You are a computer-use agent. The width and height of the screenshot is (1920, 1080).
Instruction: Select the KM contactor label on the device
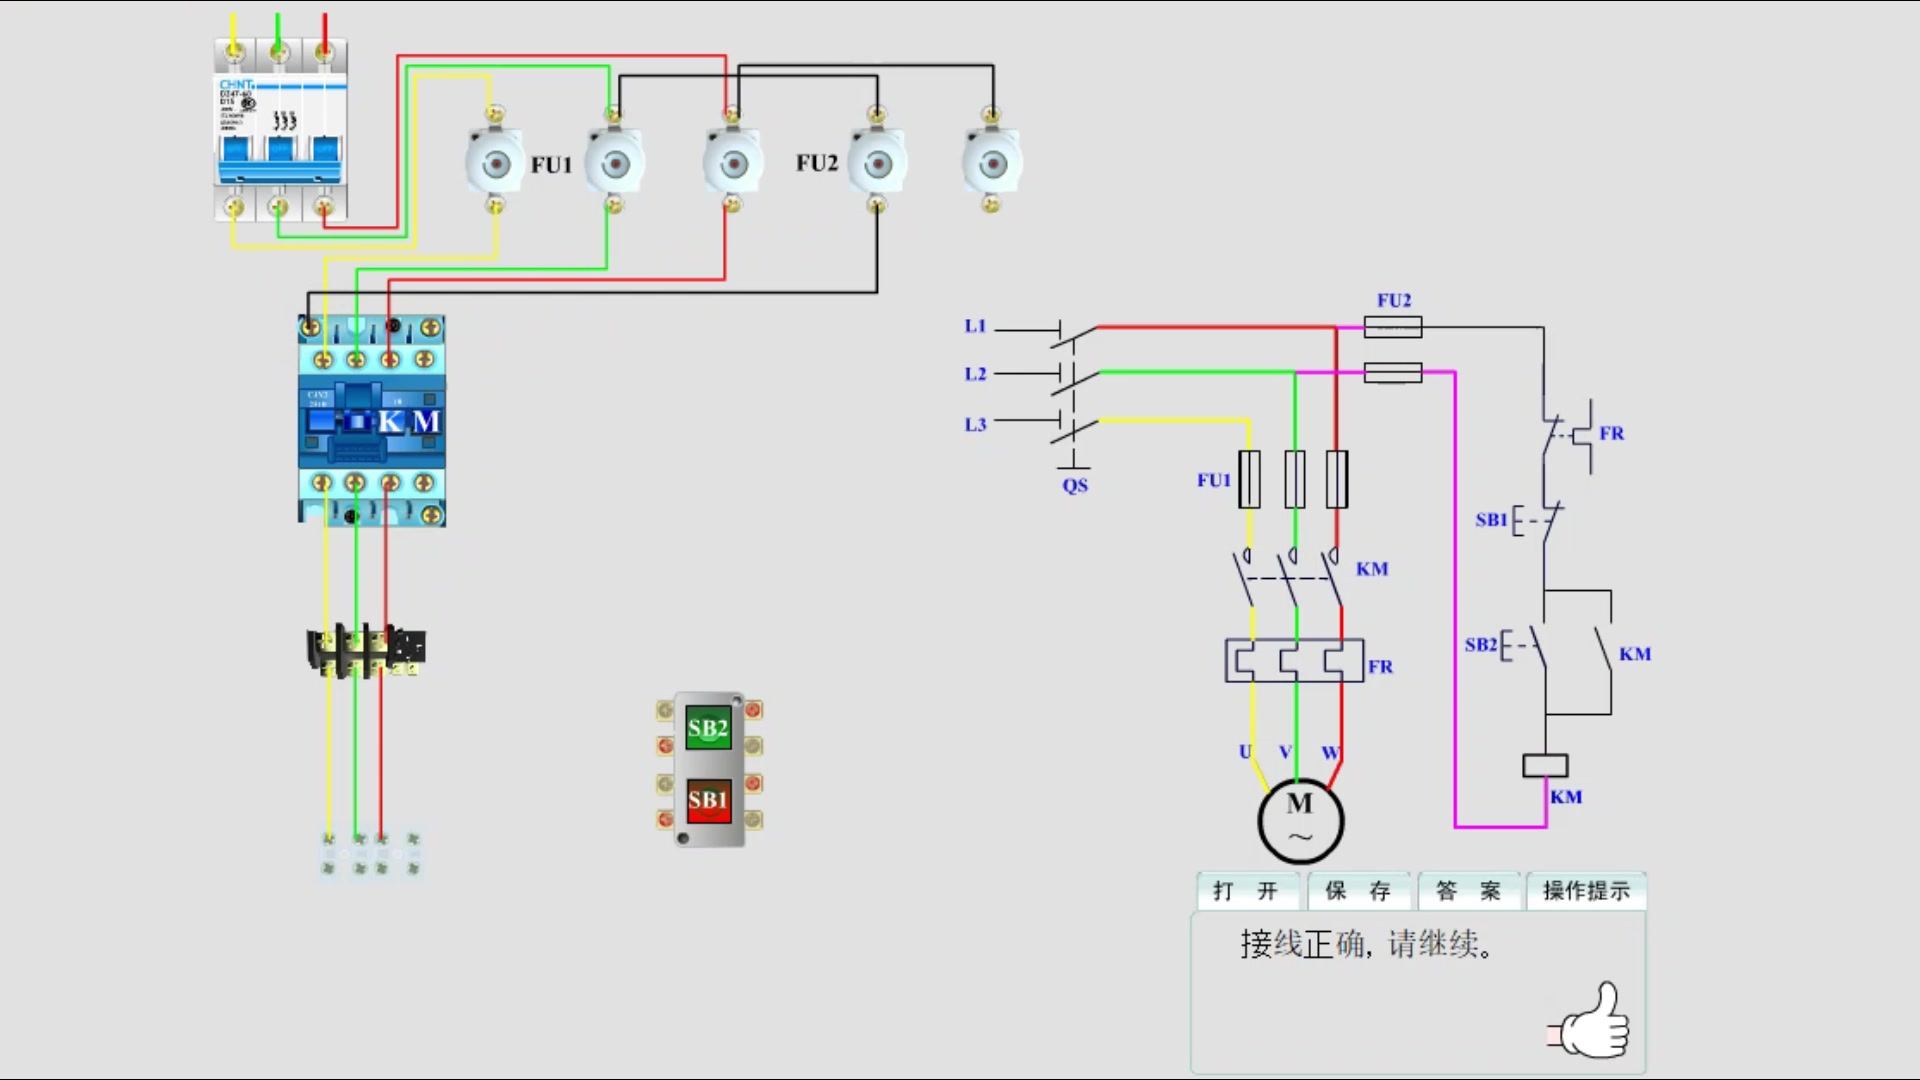click(x=408, y=422)
